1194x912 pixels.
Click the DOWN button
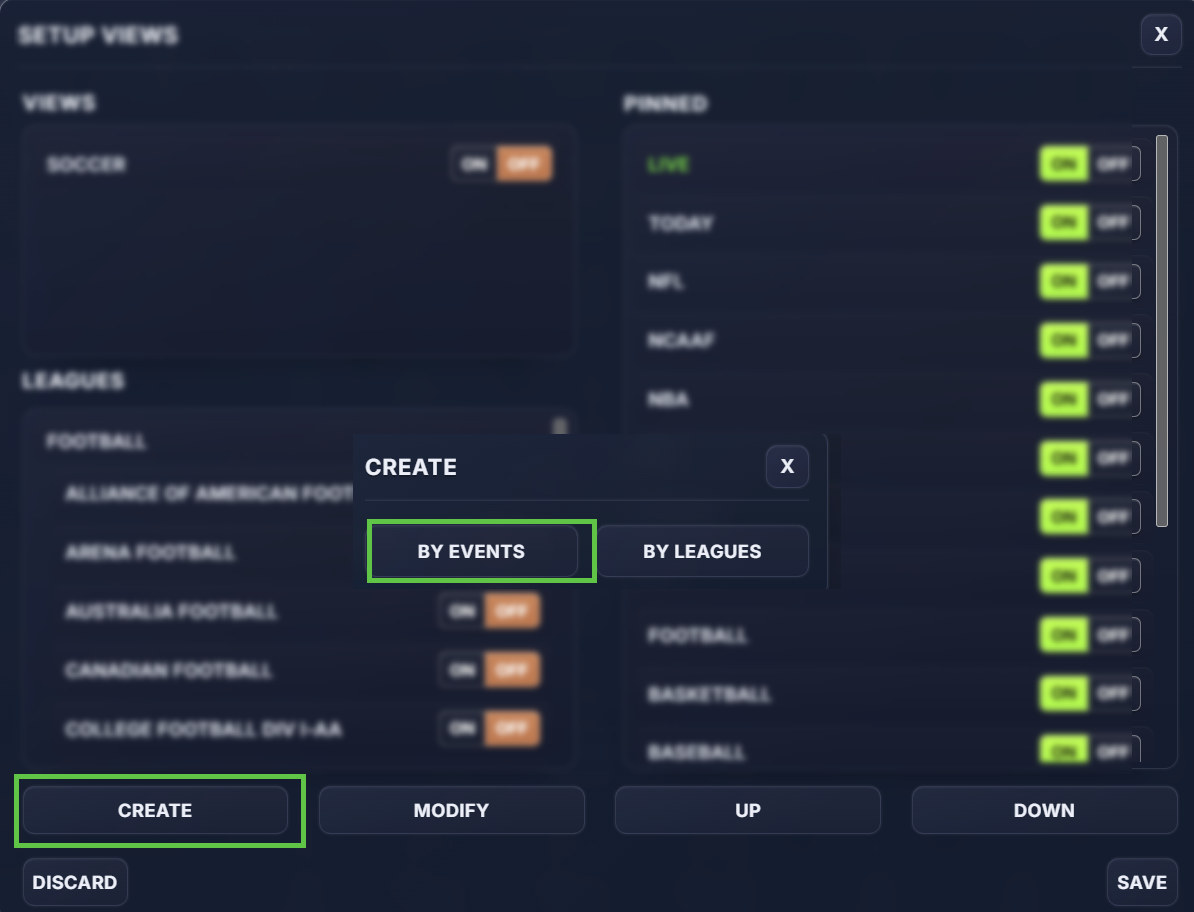[x=1044, y=810]
